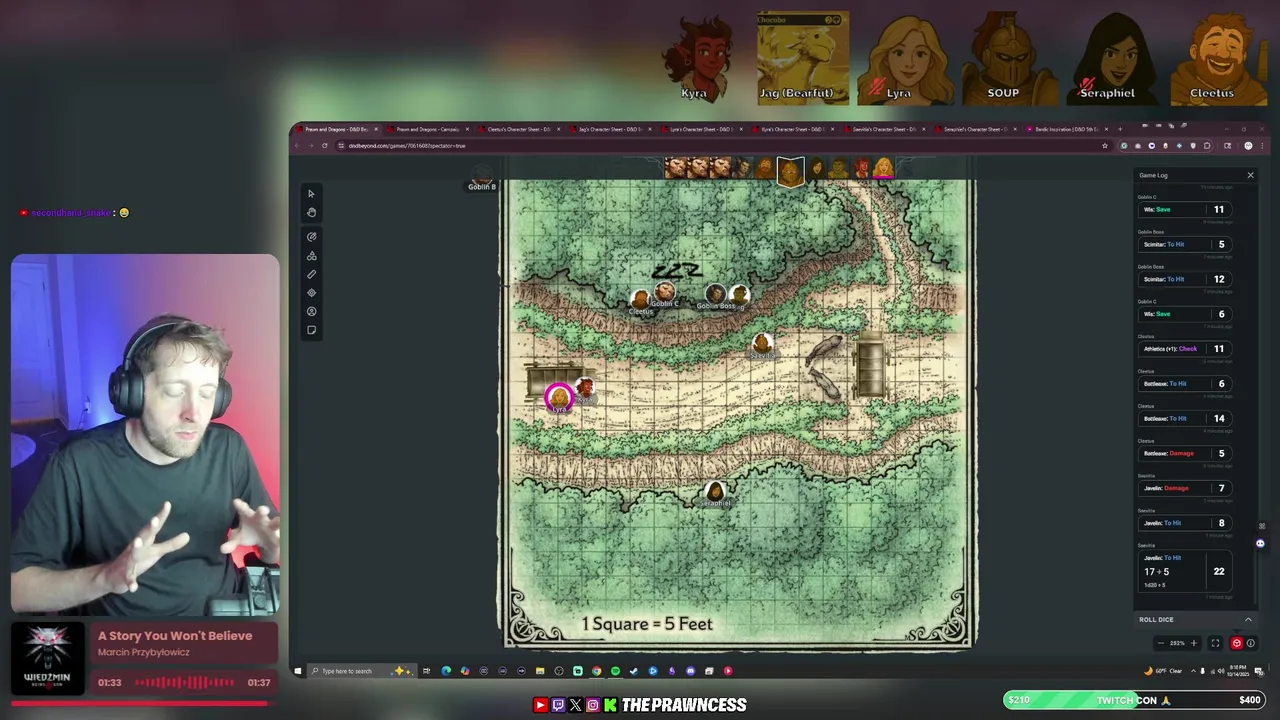
Task: Open the info circle button
Action: [1250, 643]
